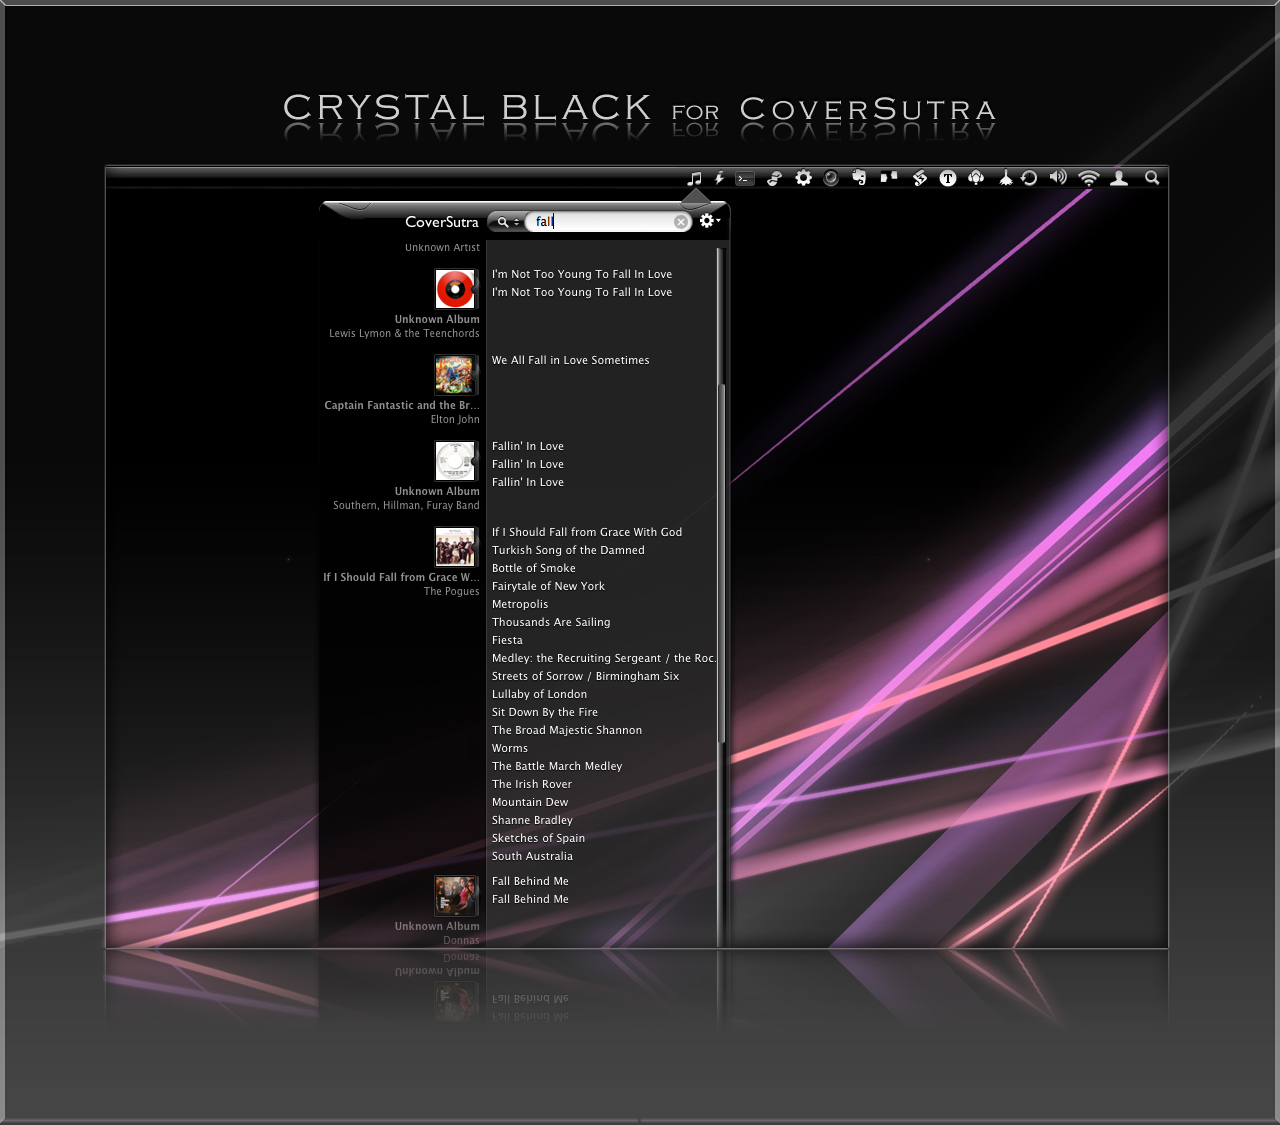Play 'Sit Down By the Fire'
The image size is (1280, 1125).
[x=544, y=712]
